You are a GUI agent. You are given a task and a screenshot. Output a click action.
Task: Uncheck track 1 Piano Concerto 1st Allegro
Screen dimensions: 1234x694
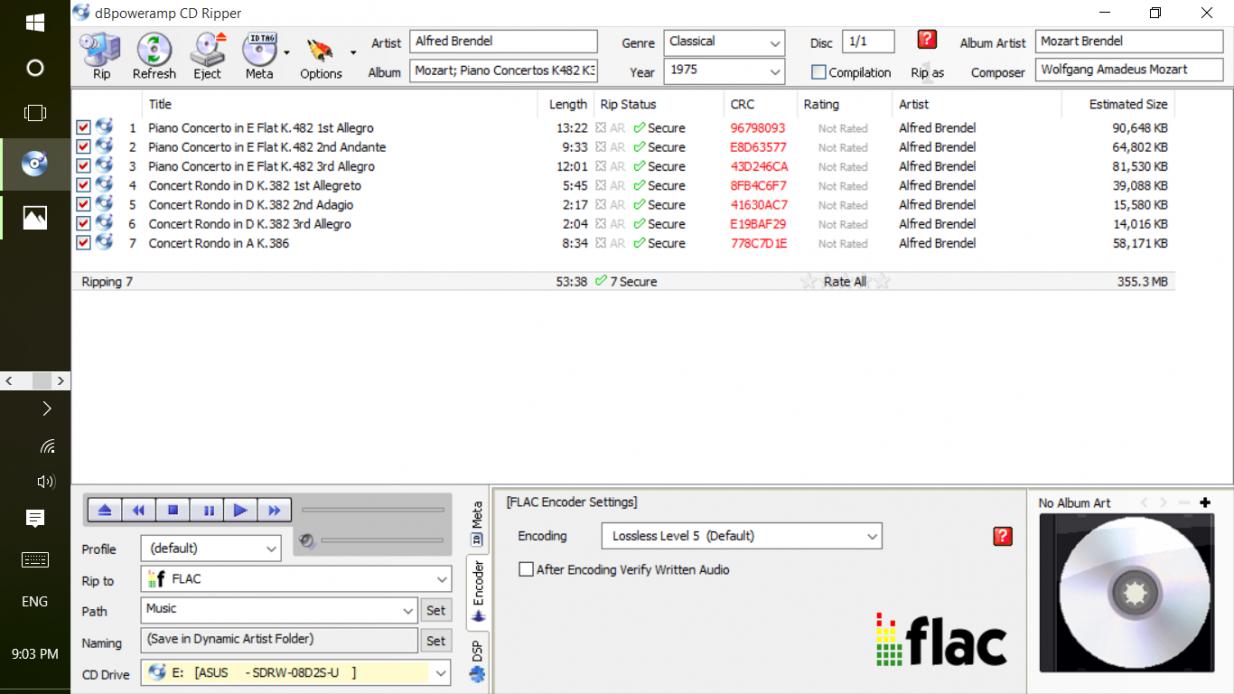click(84, 128)
